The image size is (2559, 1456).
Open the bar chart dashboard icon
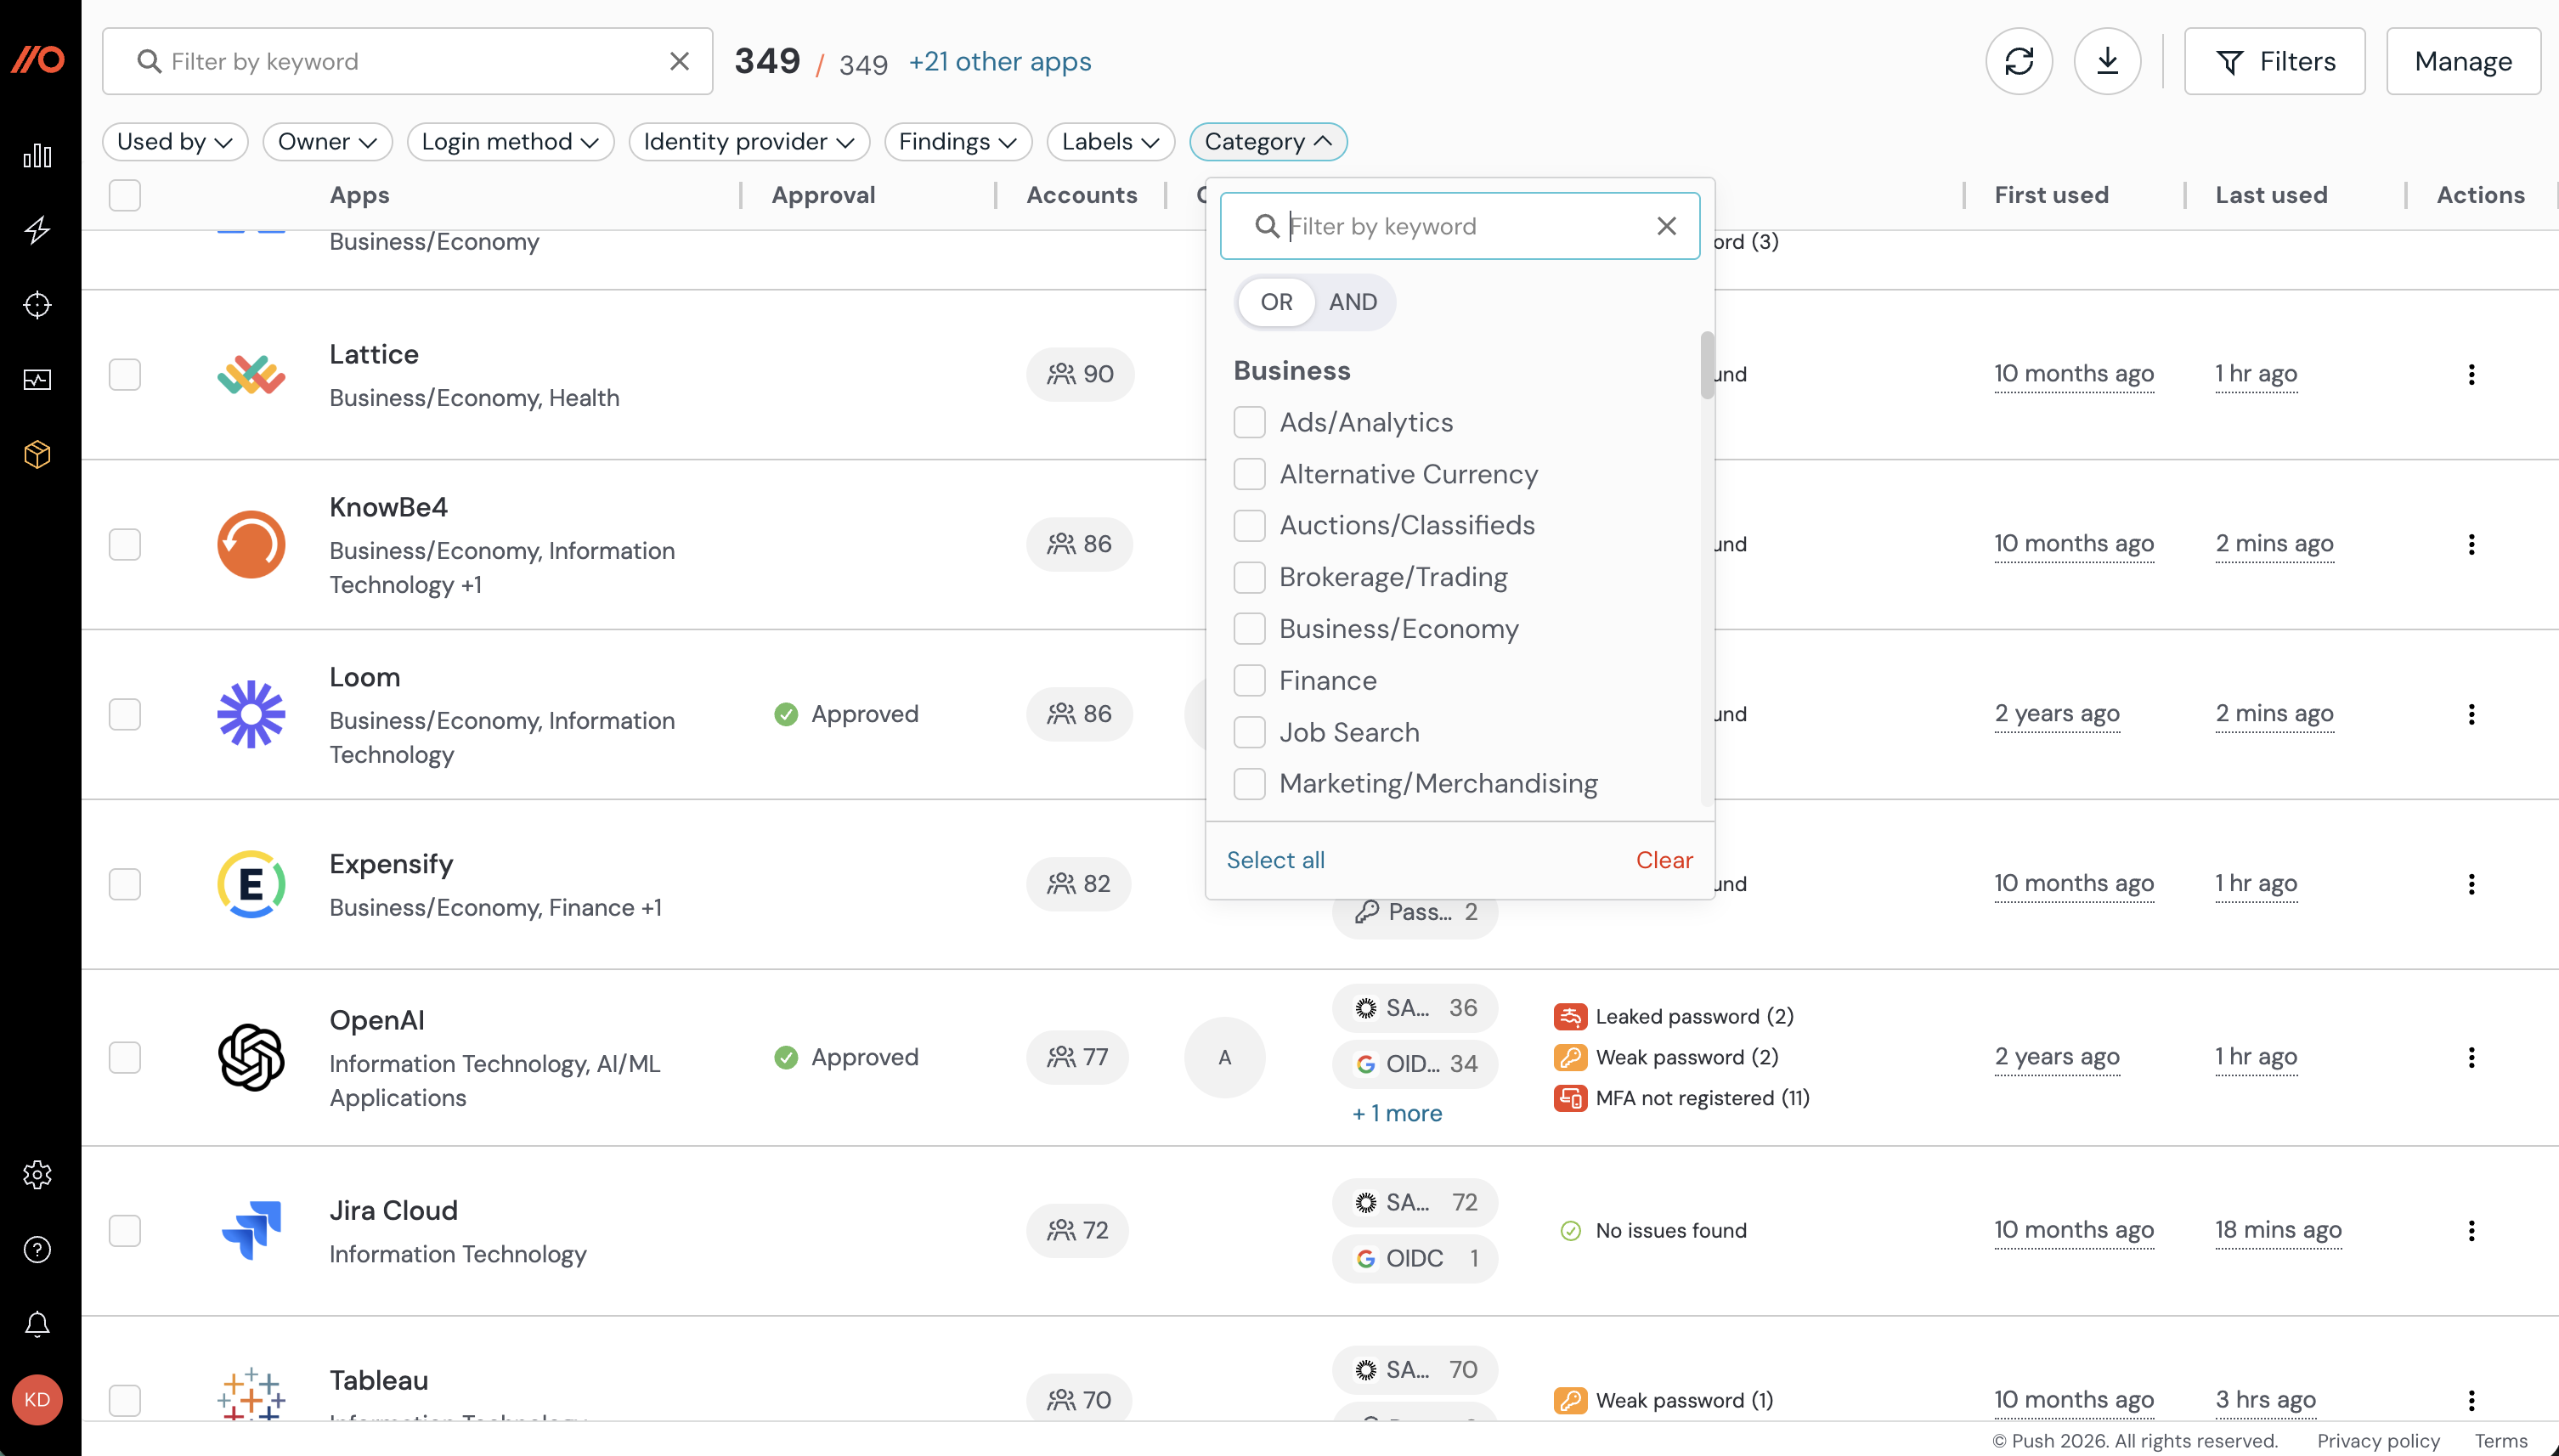(x=37, y=155)
